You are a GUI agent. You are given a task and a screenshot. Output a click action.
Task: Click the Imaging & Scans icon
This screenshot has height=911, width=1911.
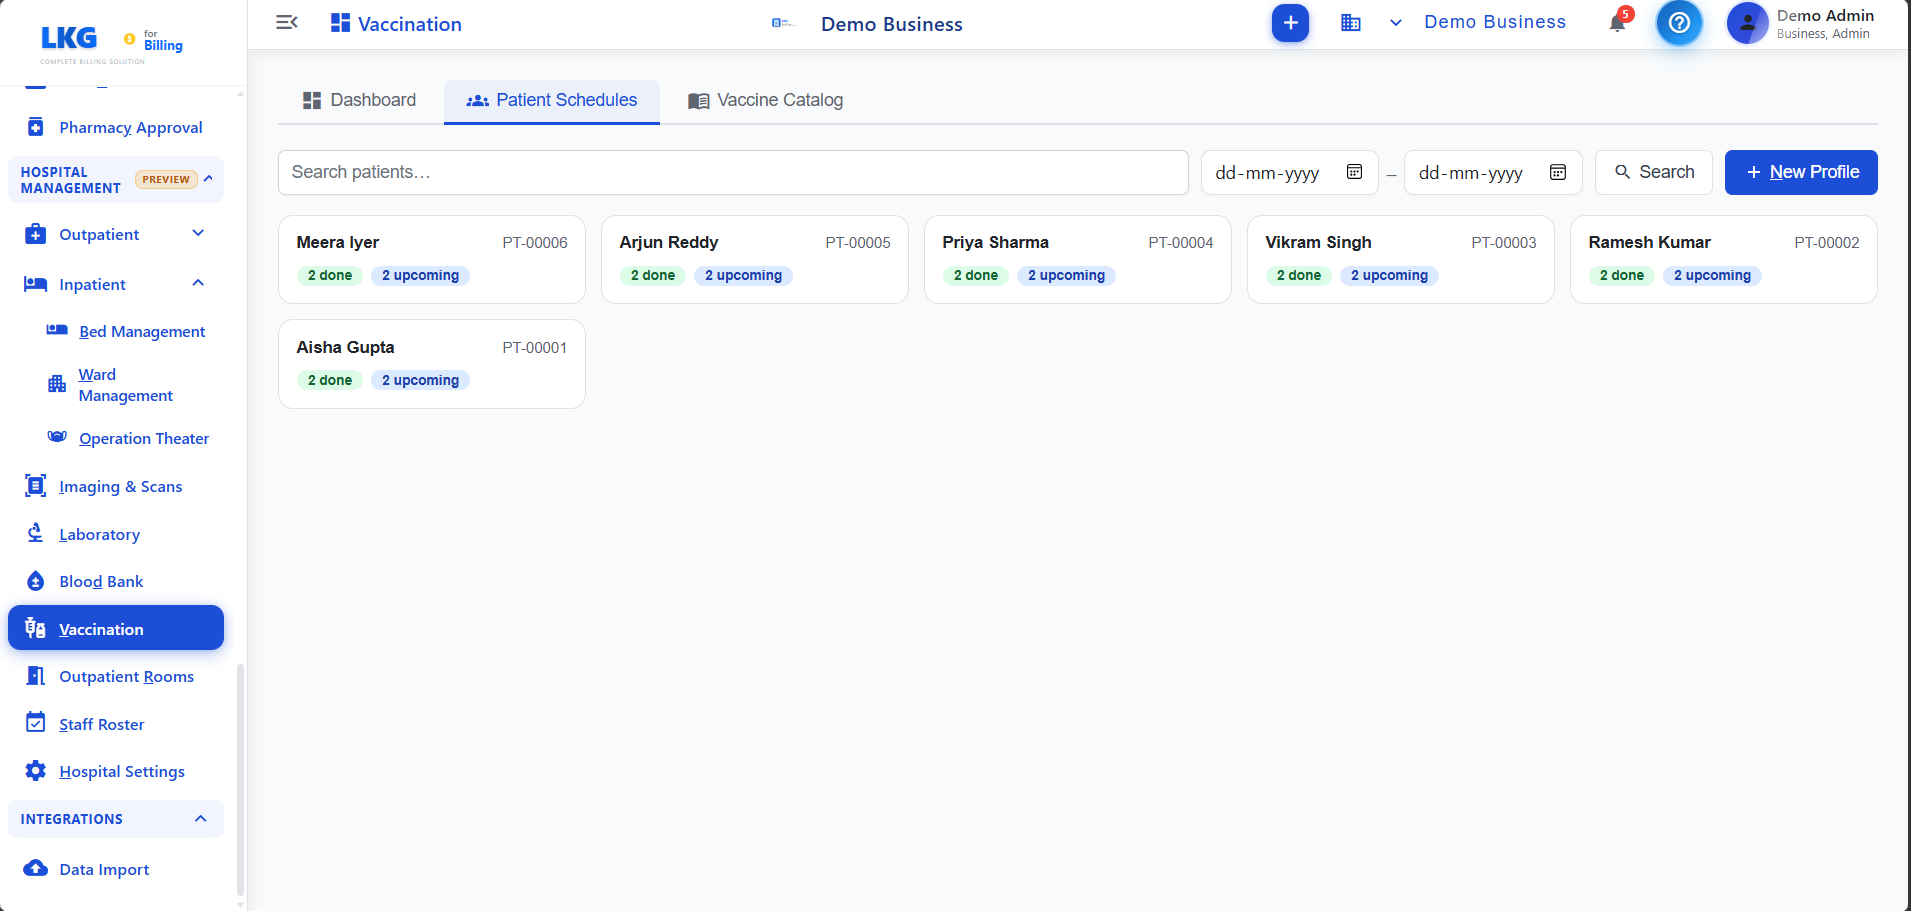click(36, 486)
